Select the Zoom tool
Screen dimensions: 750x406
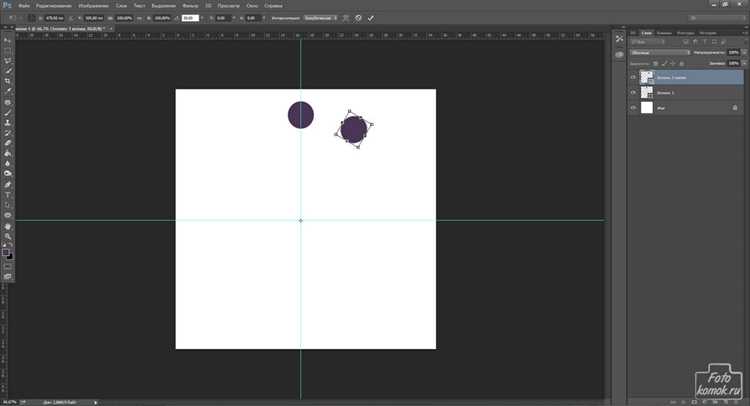click(7, 236)
